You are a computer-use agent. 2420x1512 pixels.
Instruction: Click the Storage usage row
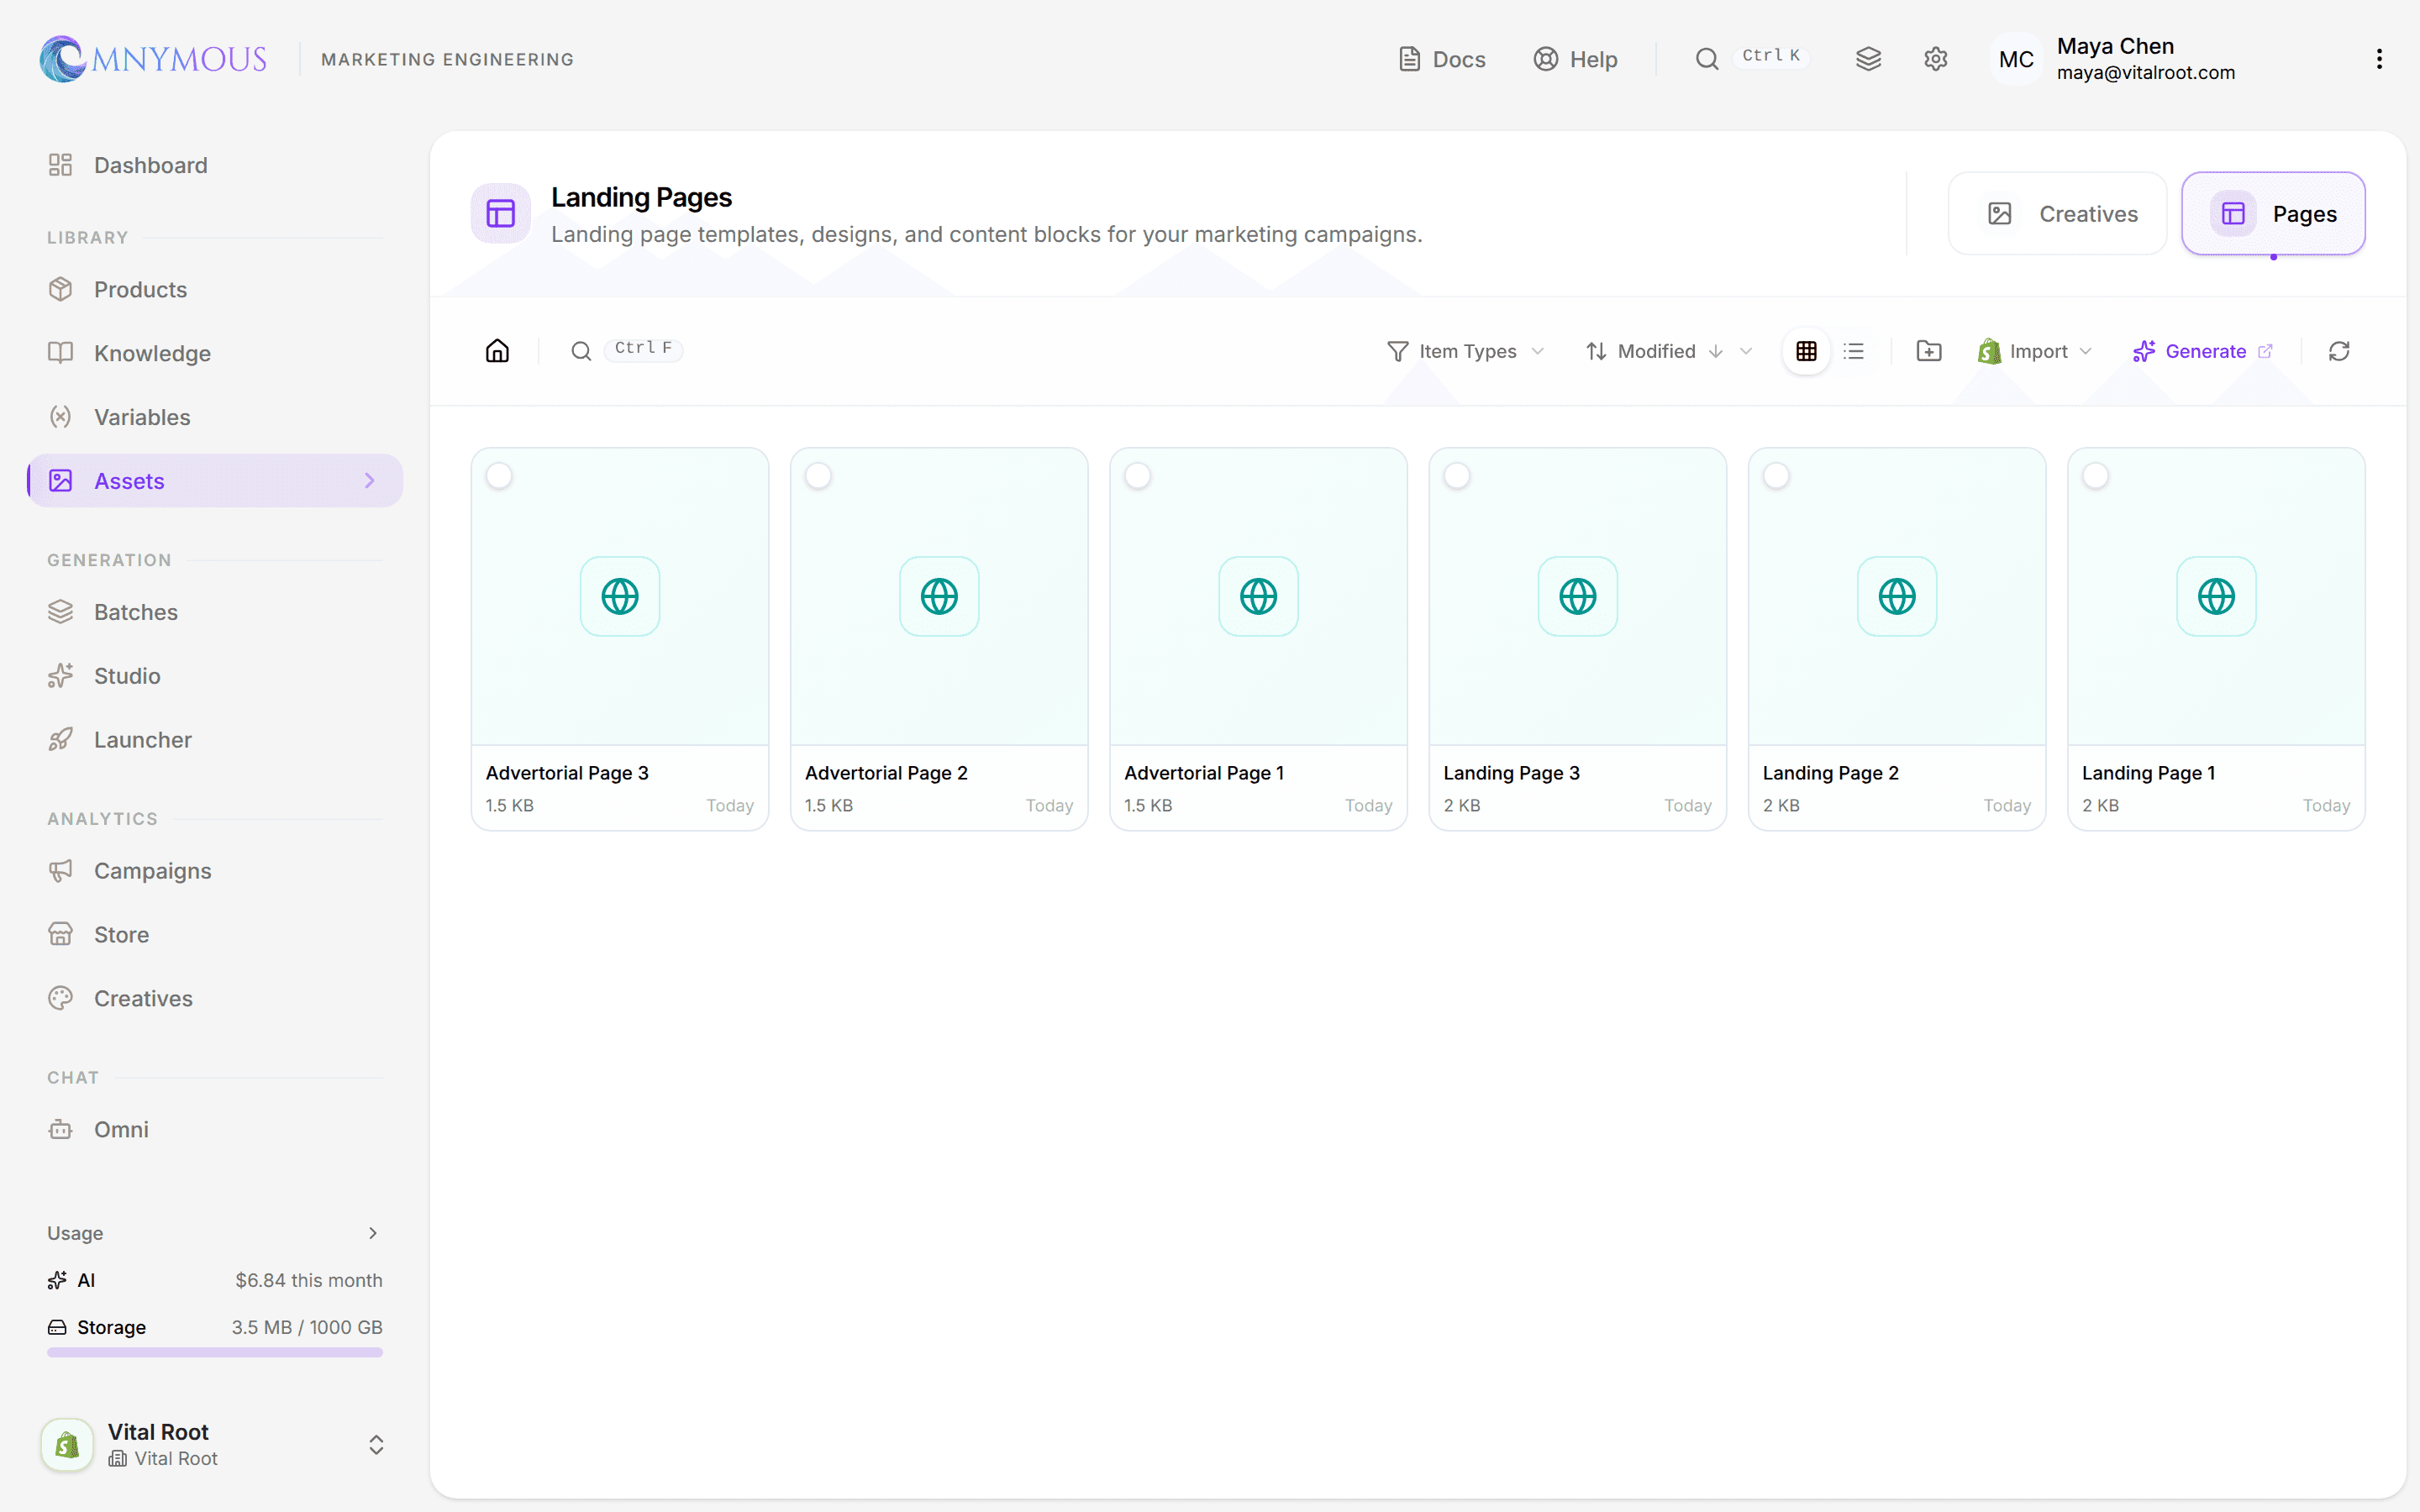(x=215, y=1327)
